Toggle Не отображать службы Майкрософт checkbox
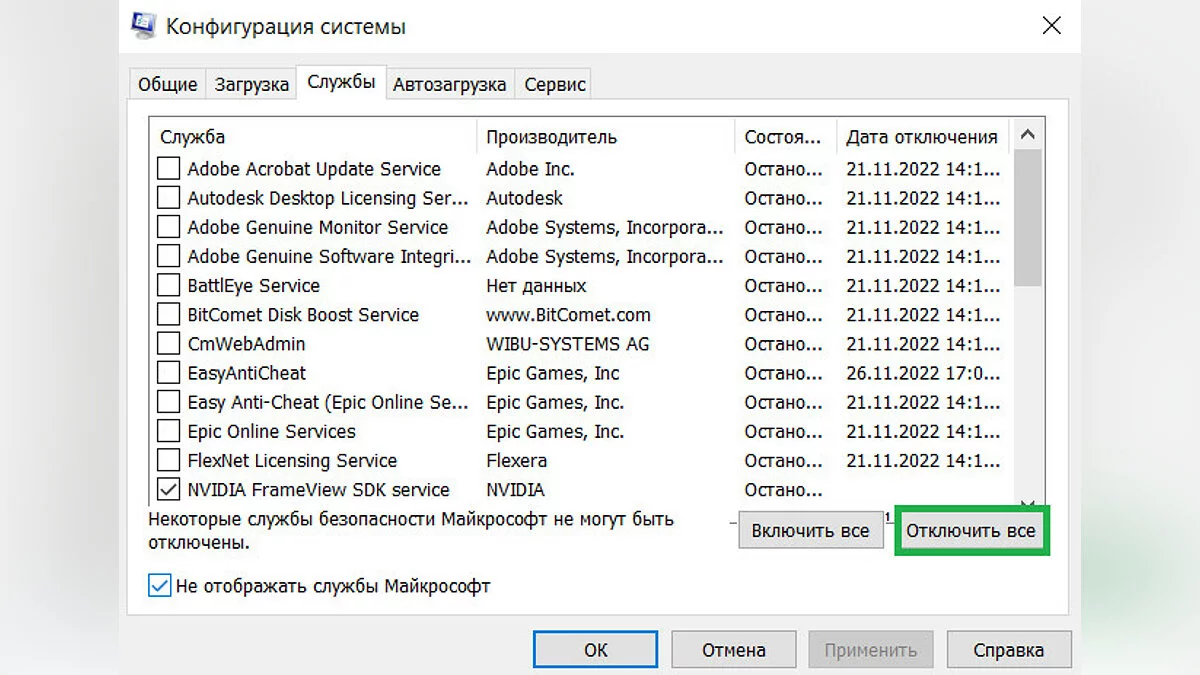Image resolution: width=1200 pixels, height=675 pixels. [x=159, y=586]
